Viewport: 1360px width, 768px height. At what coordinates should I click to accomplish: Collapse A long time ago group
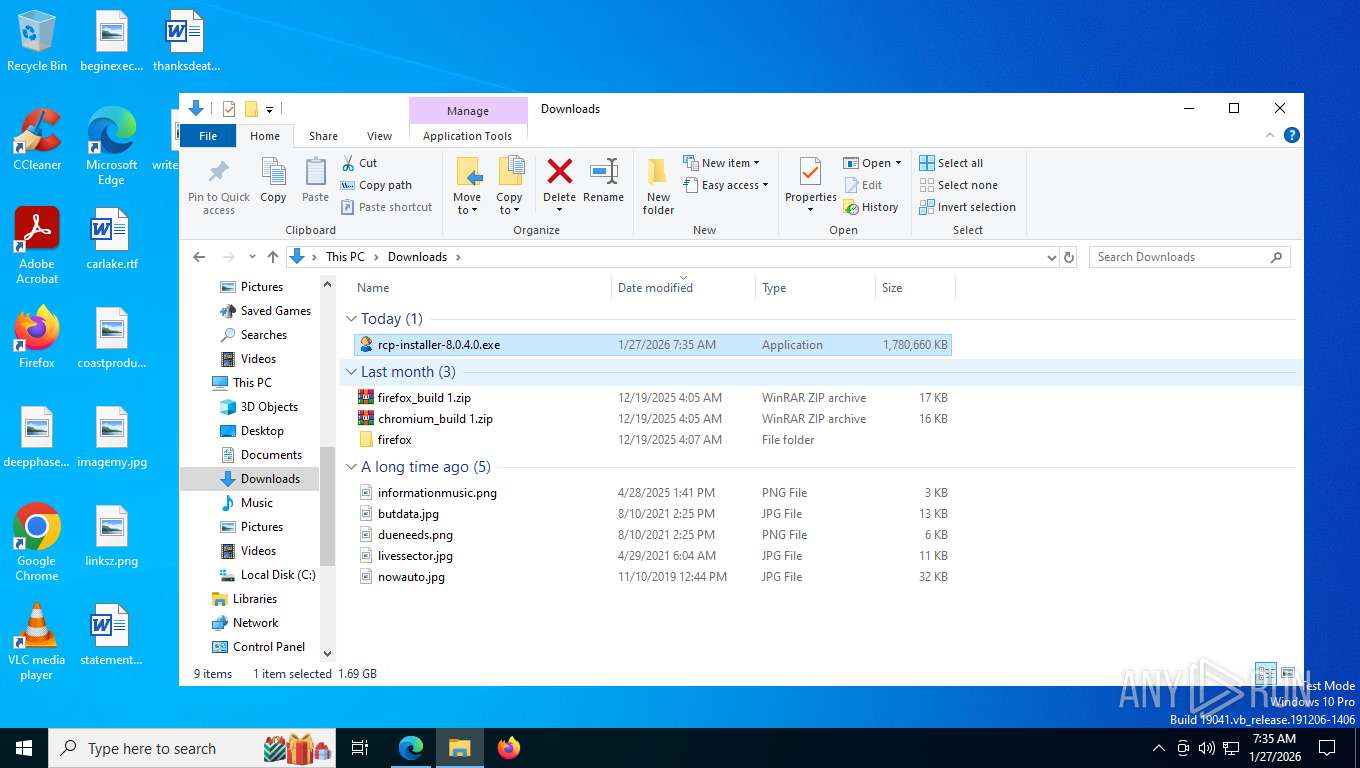[351, 467]
